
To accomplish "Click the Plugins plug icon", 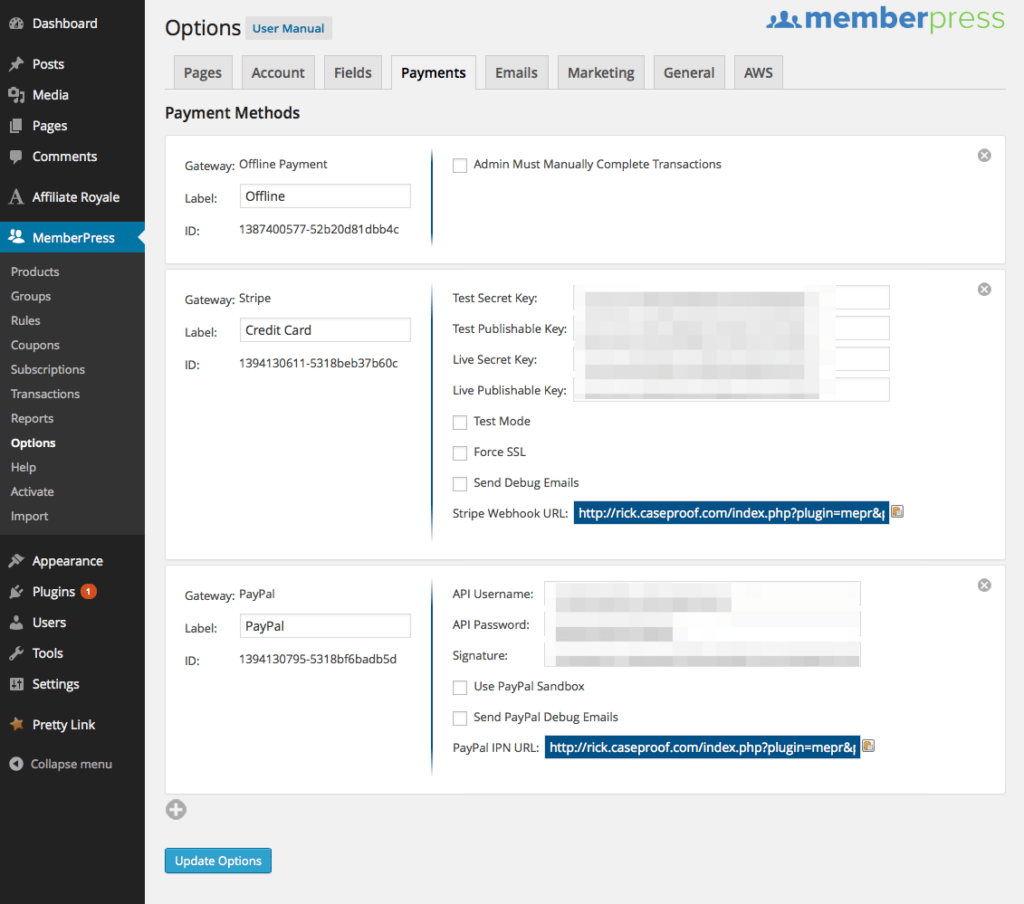I will 16,592.
